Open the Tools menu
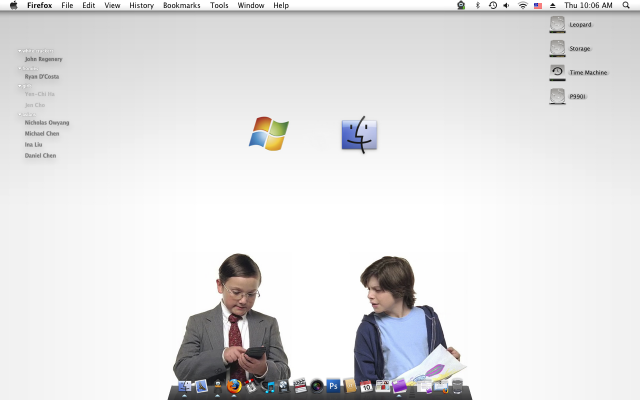 [x=219, y=5]
